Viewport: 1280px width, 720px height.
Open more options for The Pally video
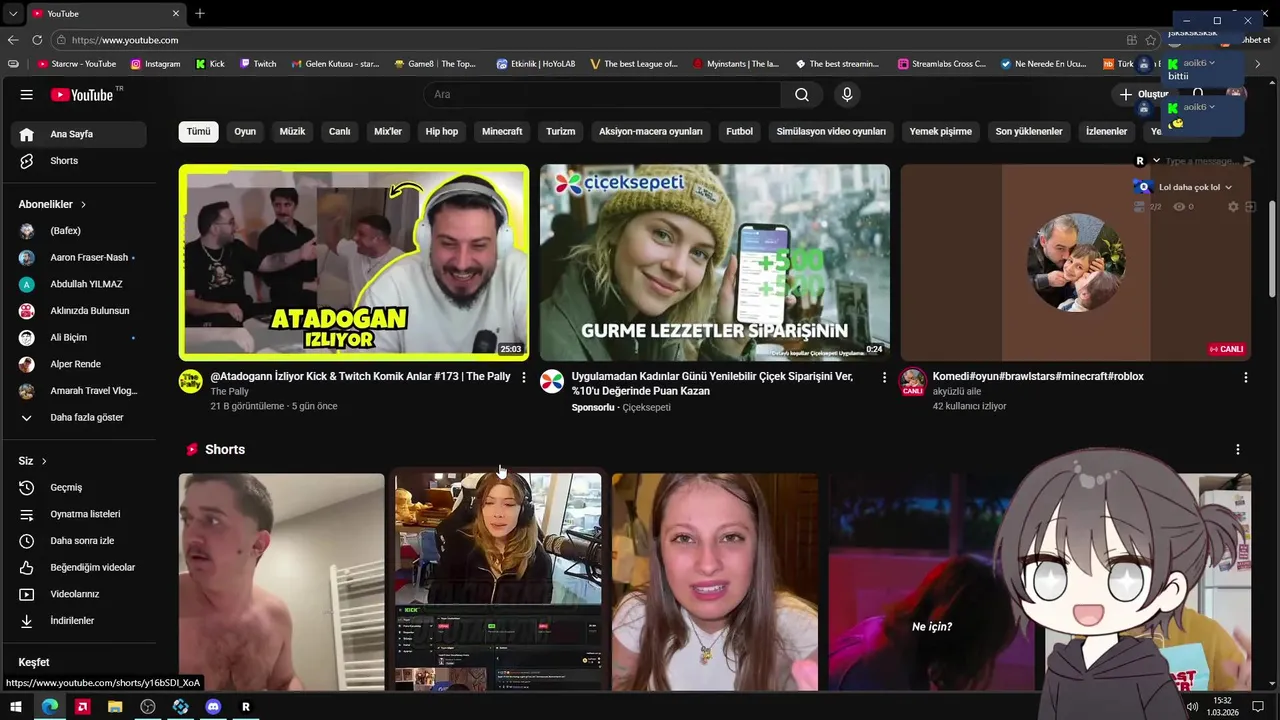[x=523, y=377]
